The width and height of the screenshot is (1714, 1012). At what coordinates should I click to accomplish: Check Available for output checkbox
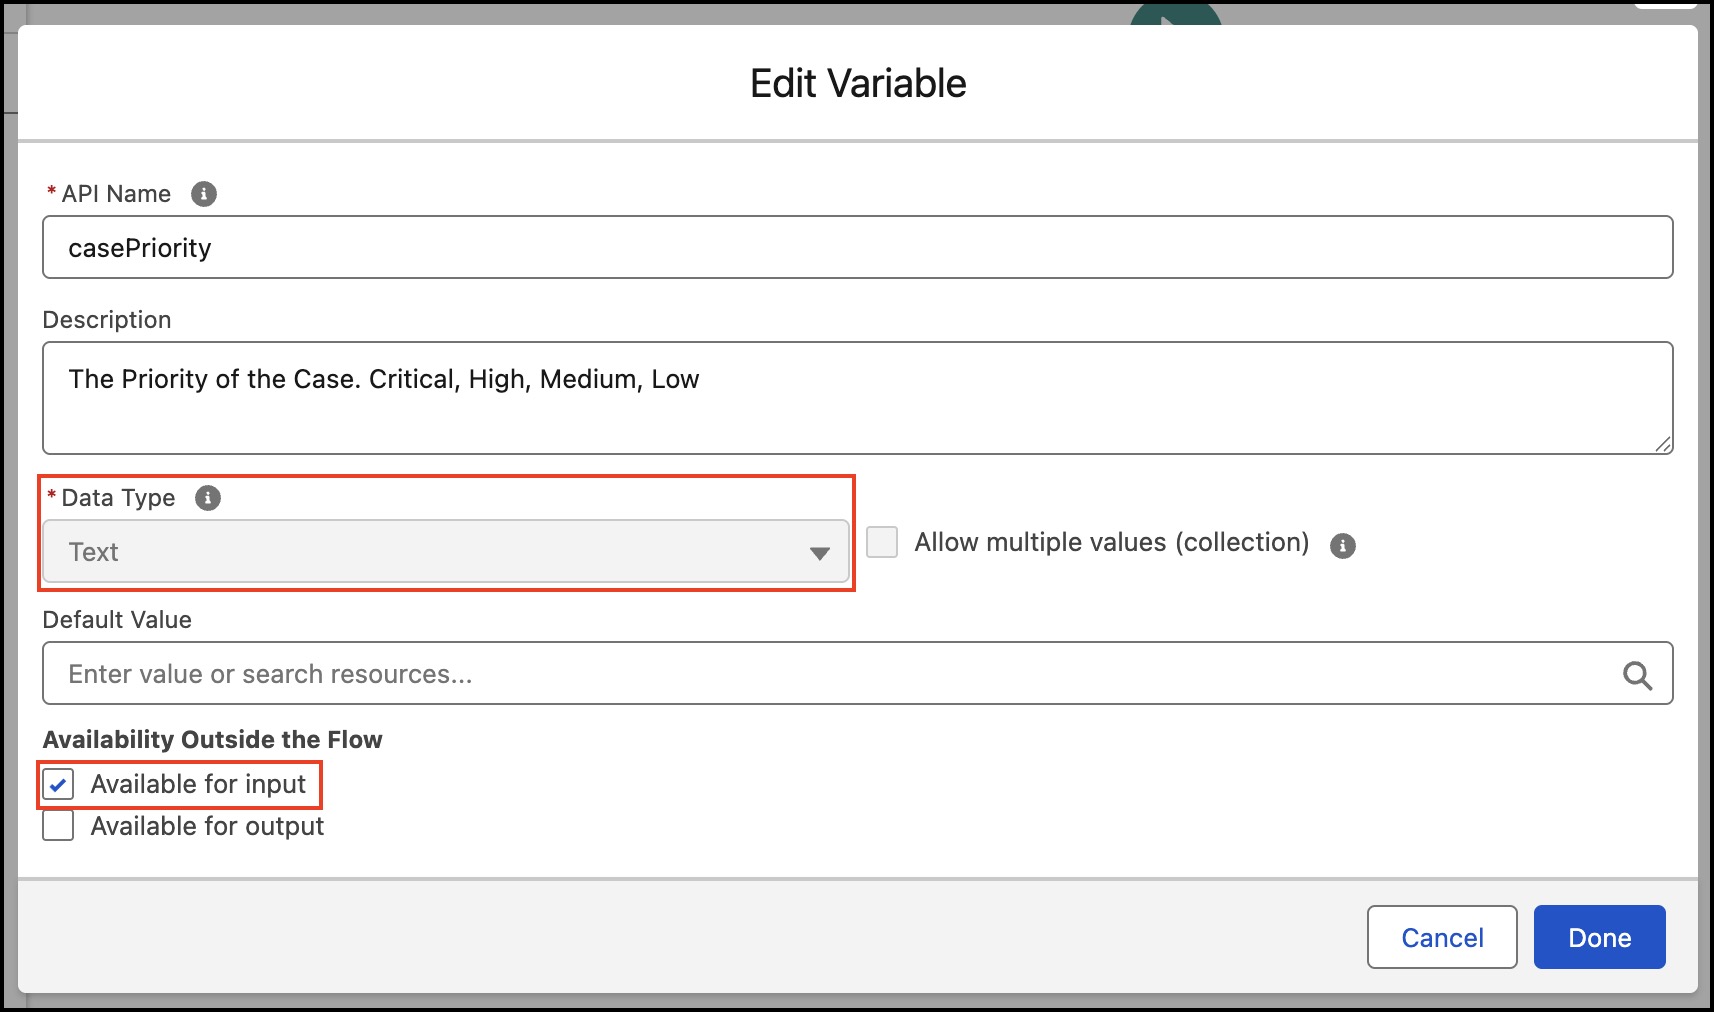(58, 826)
